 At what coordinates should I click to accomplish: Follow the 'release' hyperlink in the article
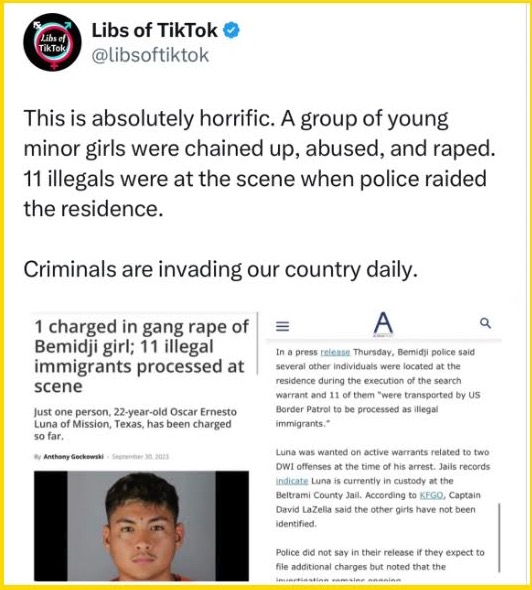[335, 352]
